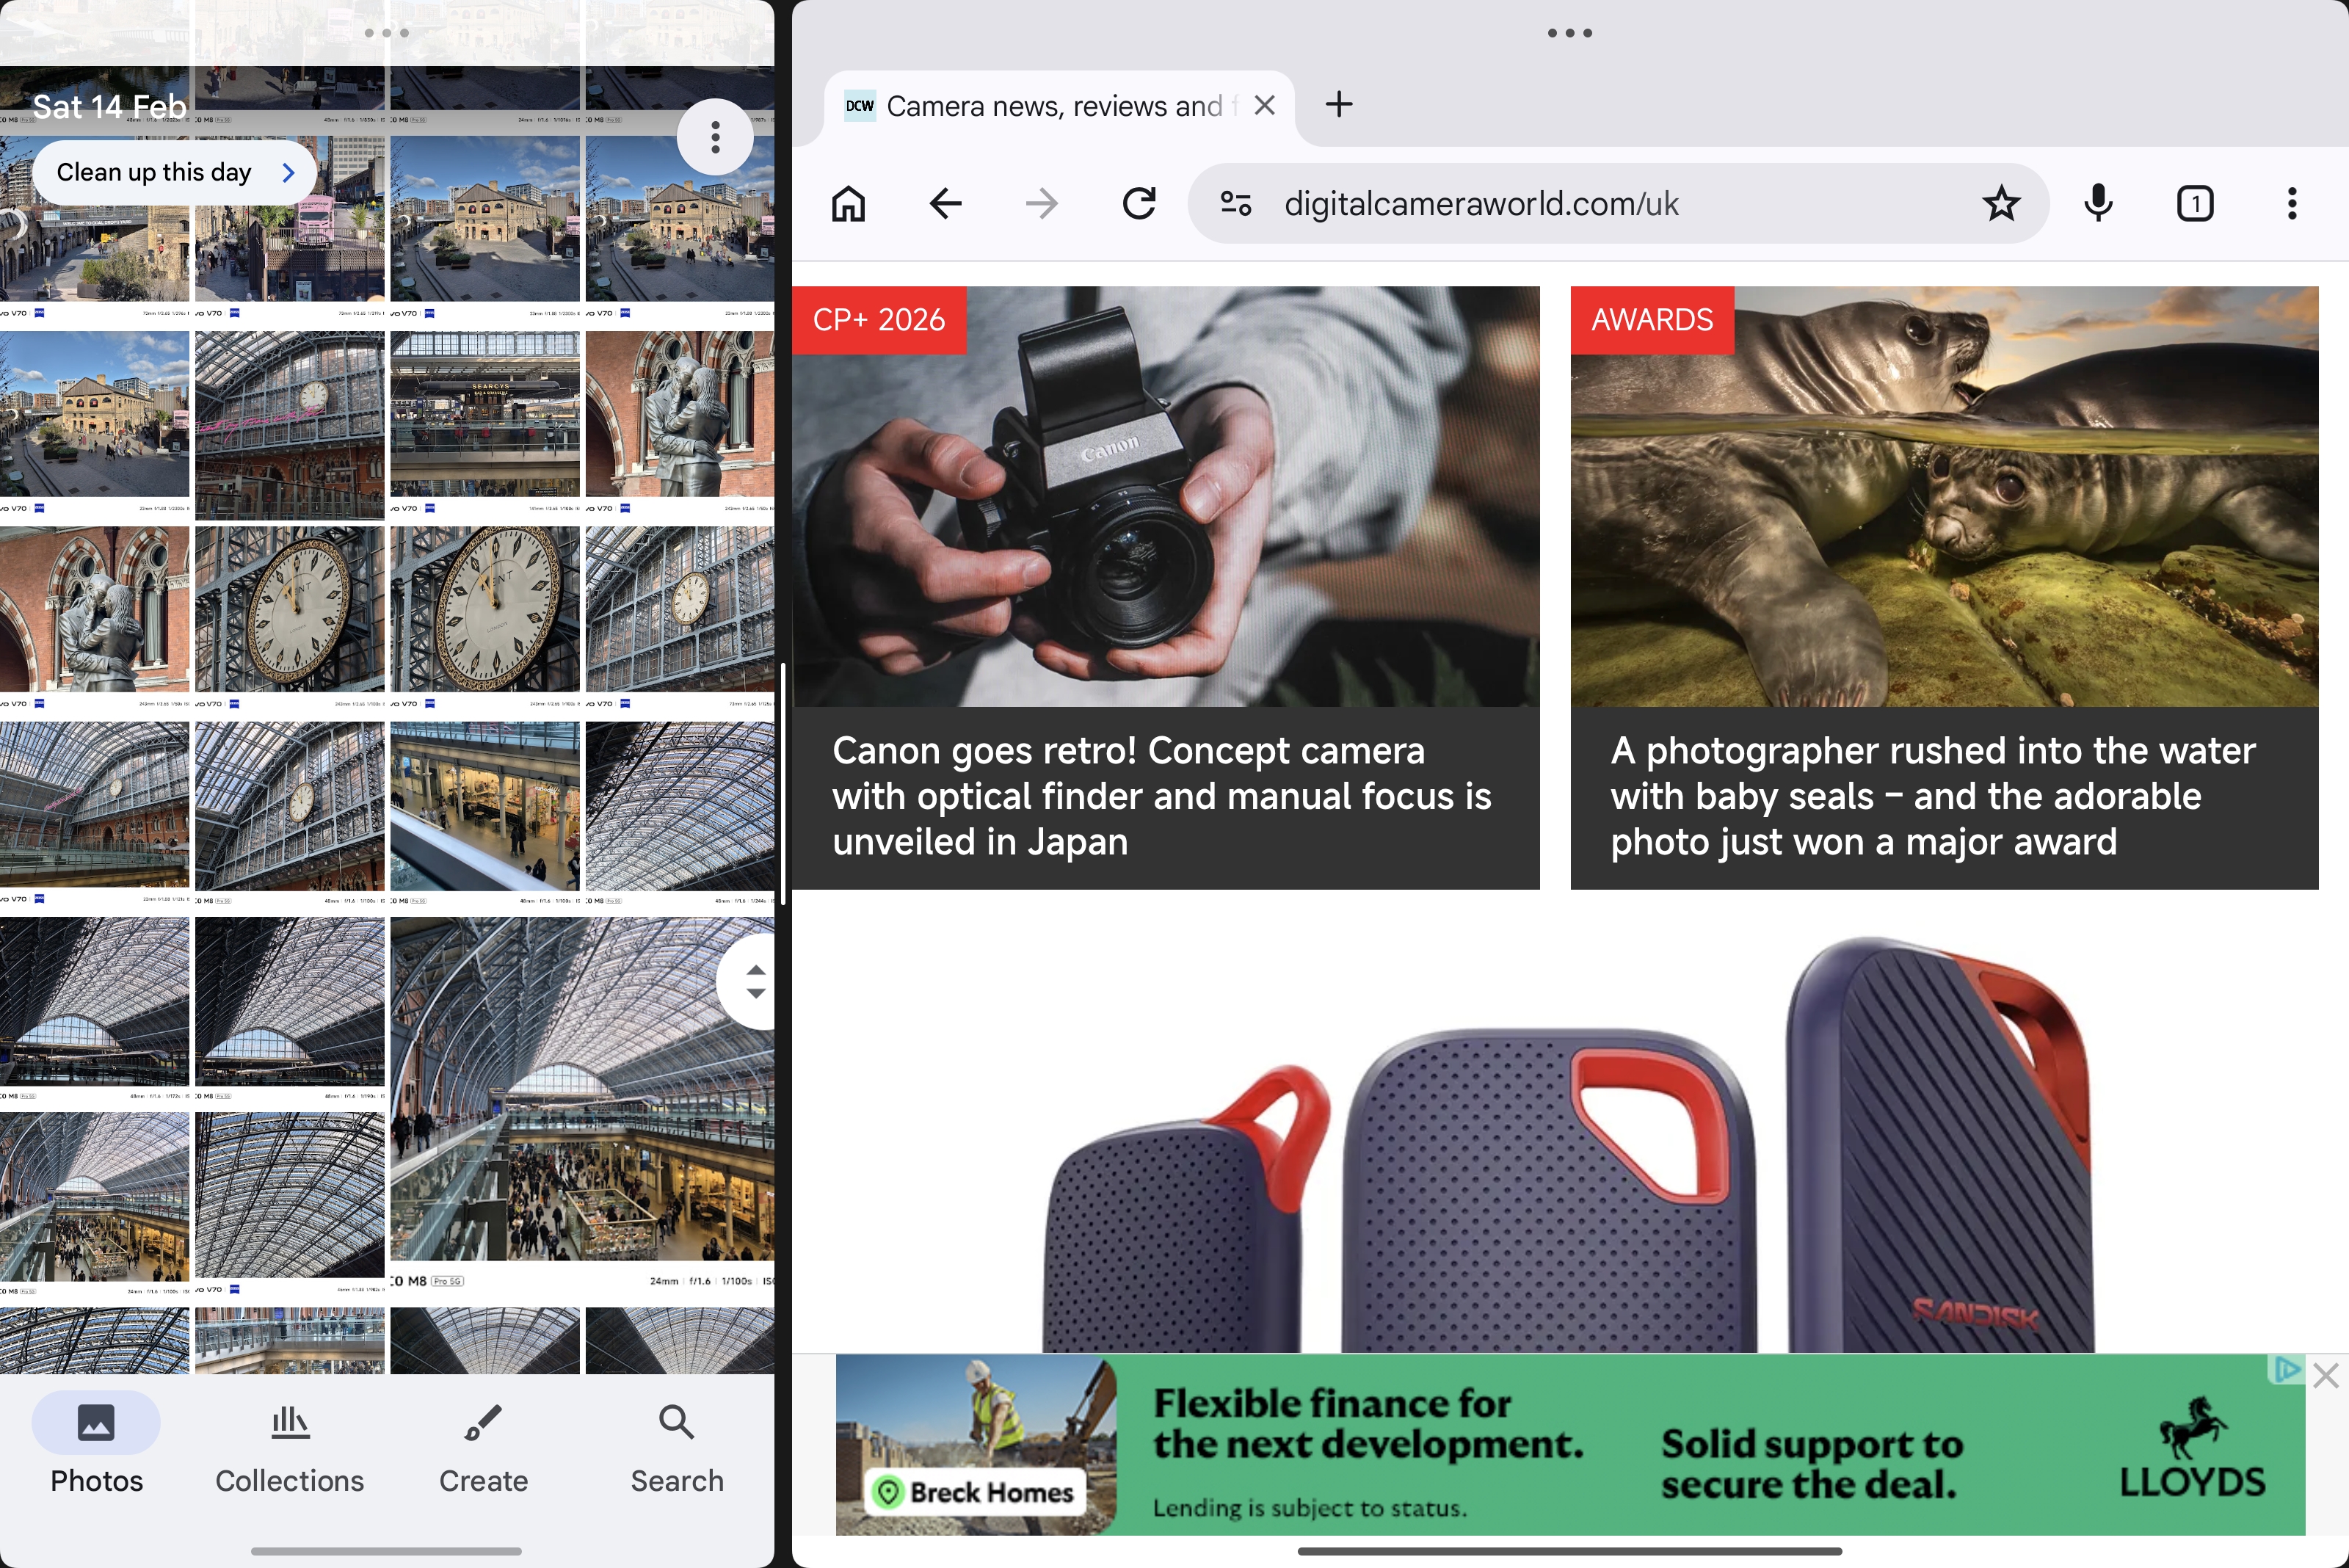Click the Chrome home icon
The image size is (2349, 1568).
[847, 203]
